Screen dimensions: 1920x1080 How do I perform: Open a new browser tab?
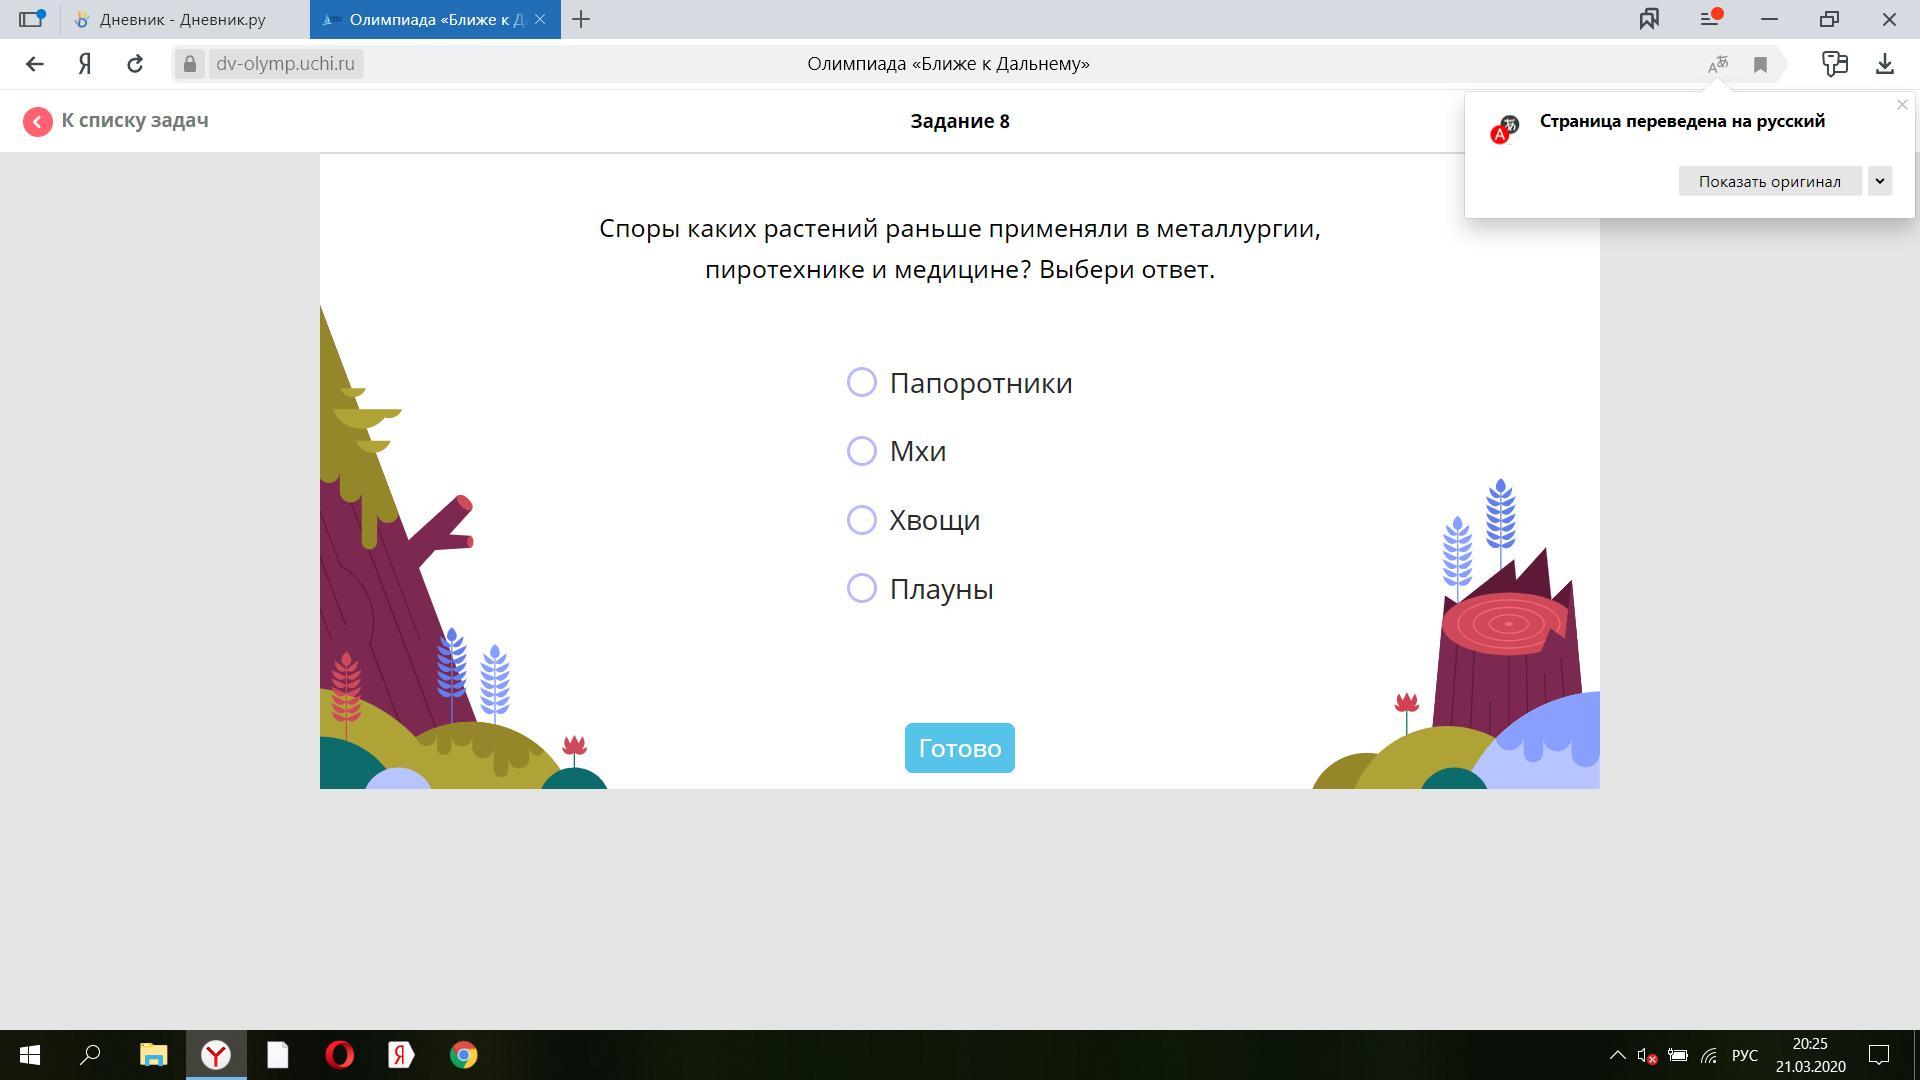tap(581, 19)
